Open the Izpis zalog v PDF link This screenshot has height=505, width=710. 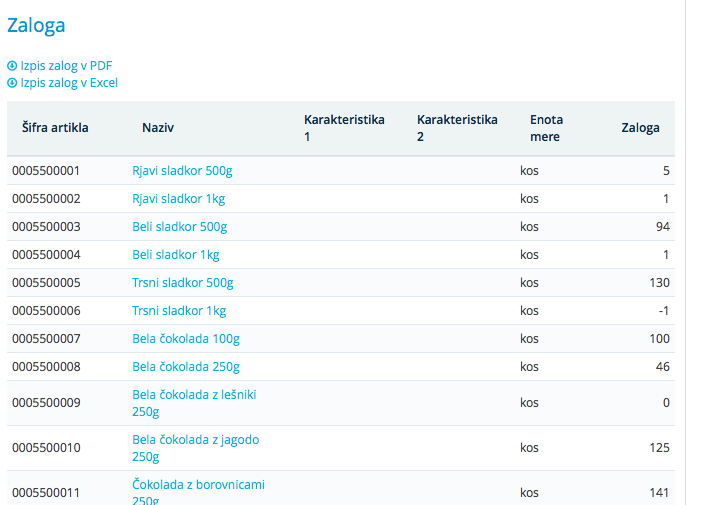pyautogui.click(x=66, y=66)
